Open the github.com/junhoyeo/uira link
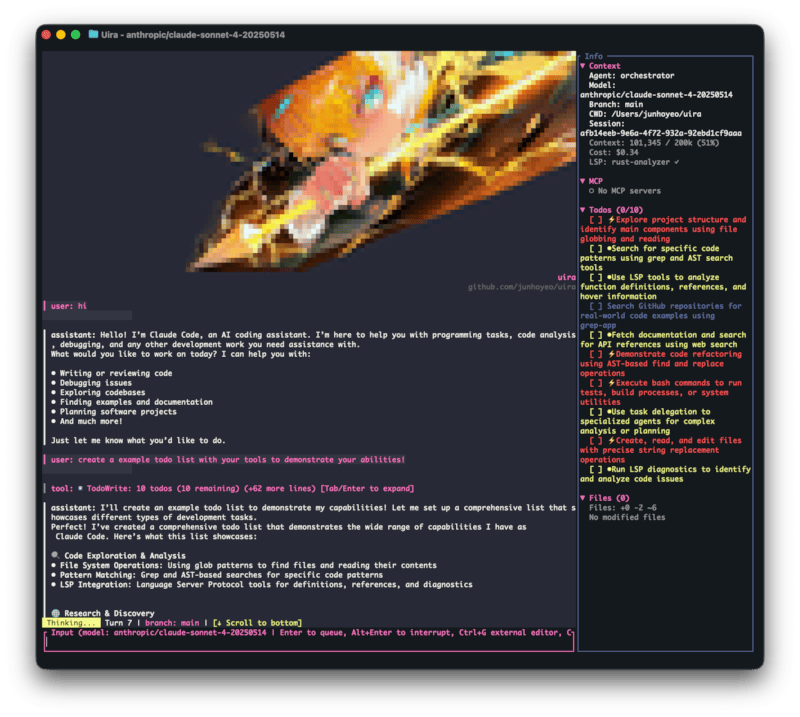 522,287
